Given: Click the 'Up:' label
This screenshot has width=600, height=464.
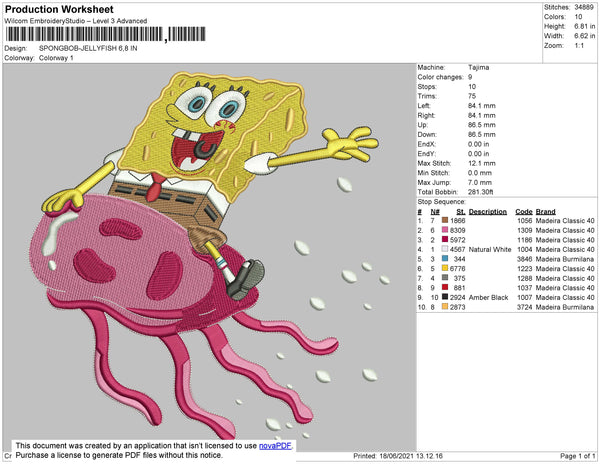Looking at the screenshot, I should [422, 125].
